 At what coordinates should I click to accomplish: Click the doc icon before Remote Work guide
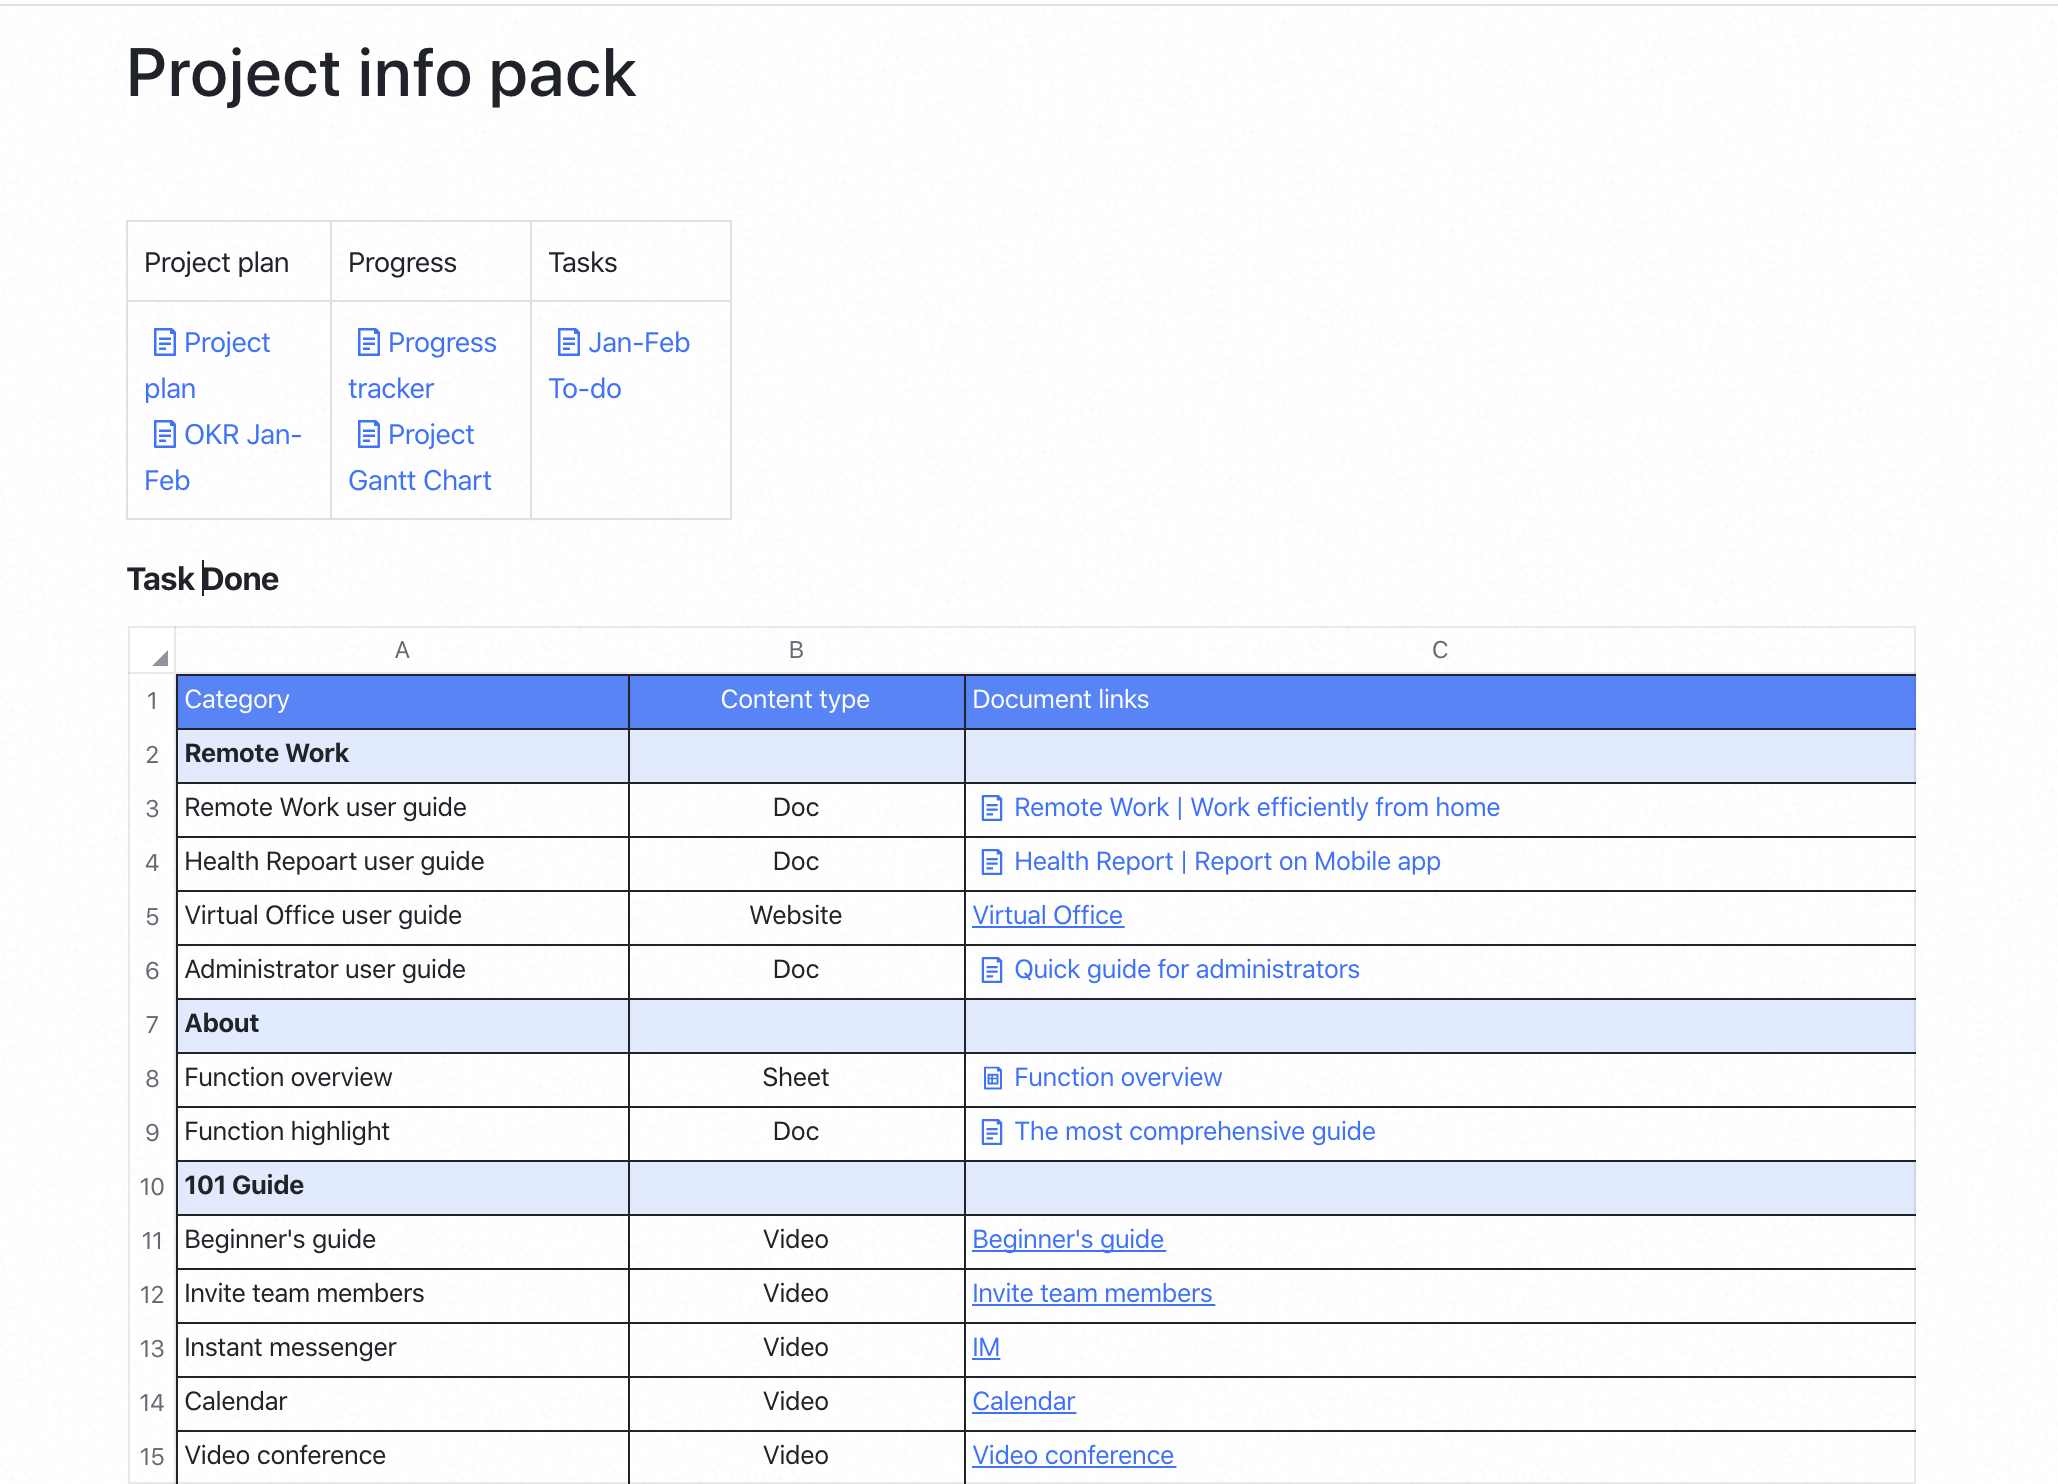[x=991, y=807]
